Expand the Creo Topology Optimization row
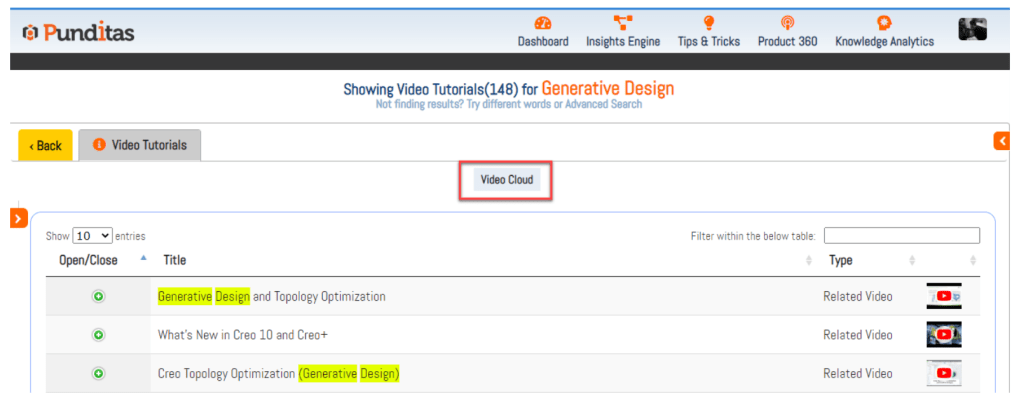 pos(99,373)
